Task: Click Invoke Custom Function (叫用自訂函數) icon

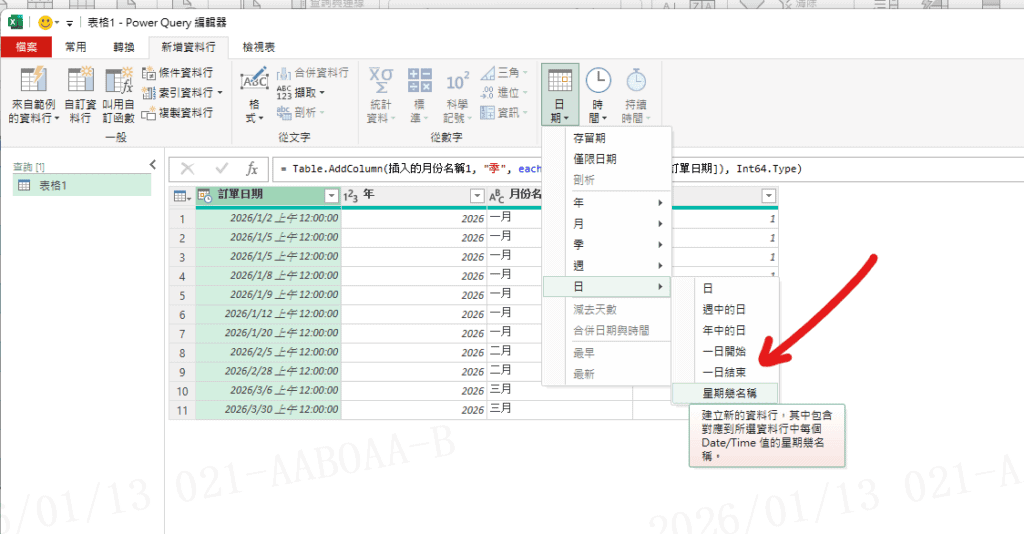Action: (119, 80)
